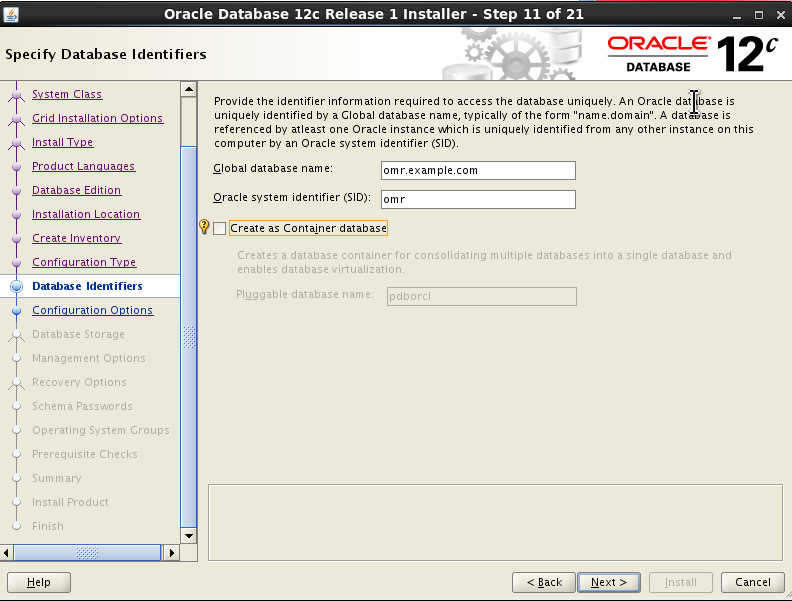
Task: Maximize the installer window
Action: pyautogui.click(x=759, y=15)
